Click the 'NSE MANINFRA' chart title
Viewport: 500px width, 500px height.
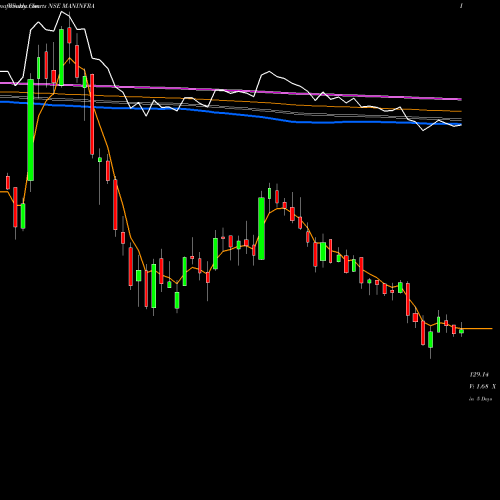tap(71, 6)
